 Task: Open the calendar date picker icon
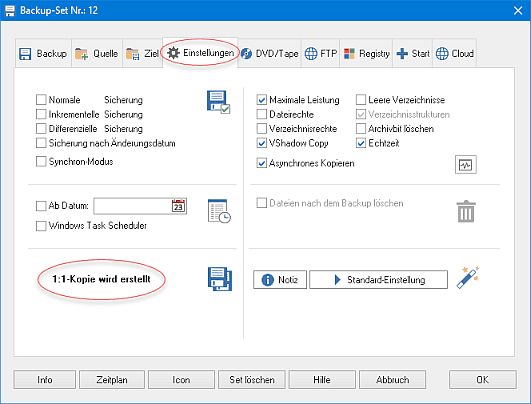(x=178, y=206)
